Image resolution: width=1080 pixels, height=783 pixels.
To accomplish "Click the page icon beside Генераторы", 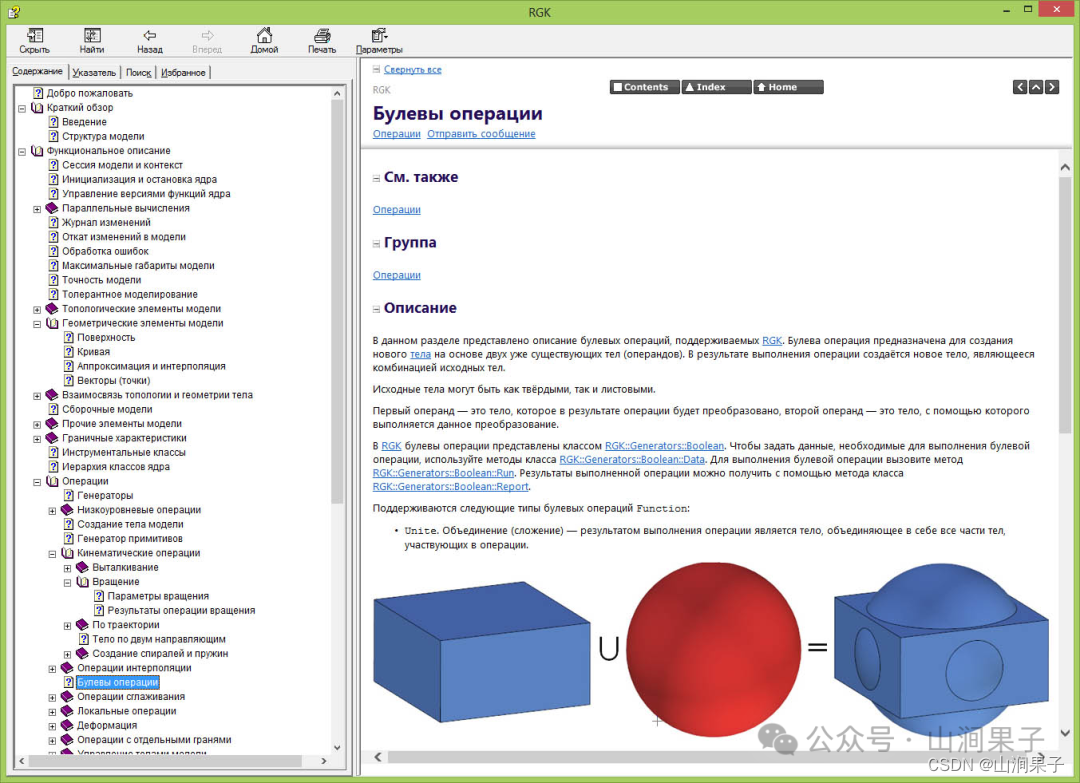I will (x=69, y=495).
